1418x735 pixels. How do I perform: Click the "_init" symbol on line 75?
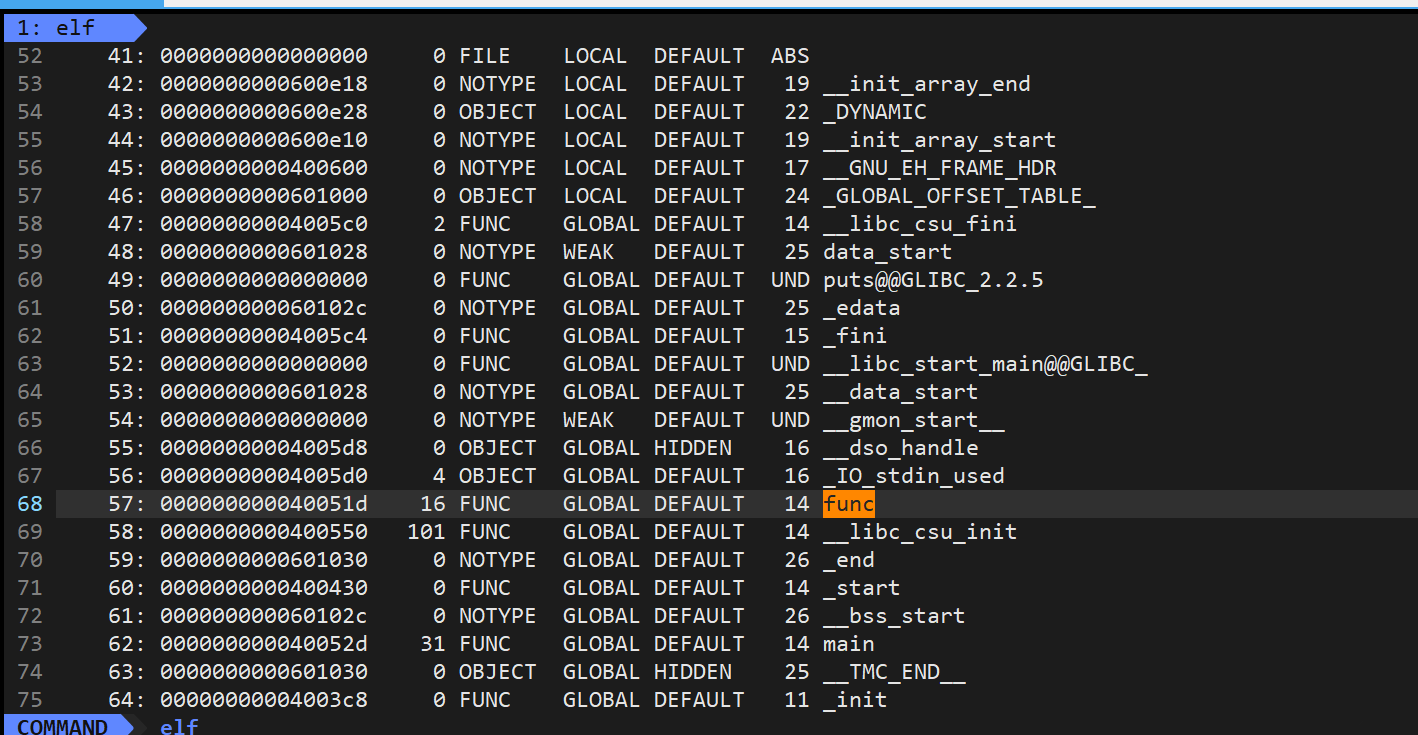855,700
